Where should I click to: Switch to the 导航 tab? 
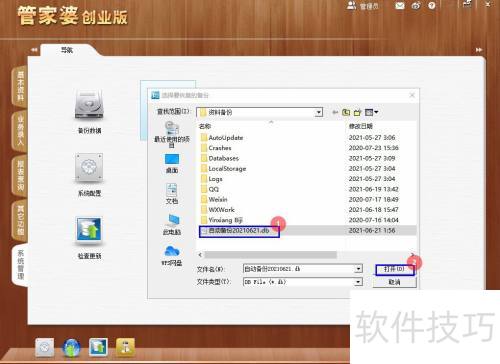[67, 50]
